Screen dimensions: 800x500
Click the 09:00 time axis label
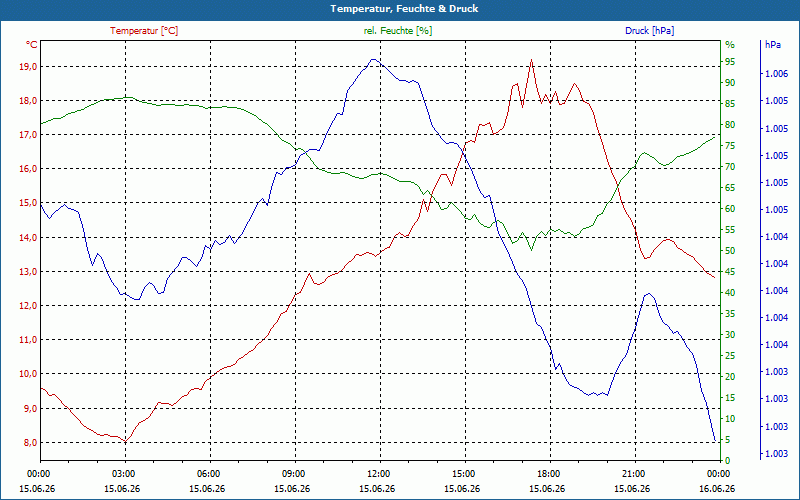pos(295,473)
